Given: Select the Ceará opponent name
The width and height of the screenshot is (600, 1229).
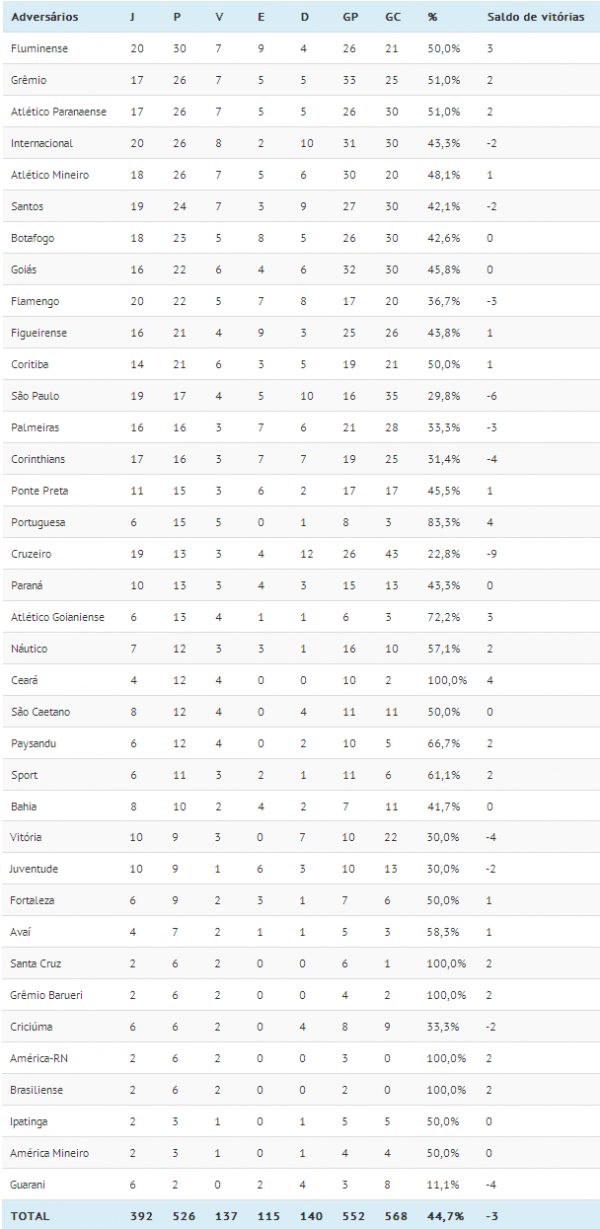Looking at the screenshot, I should pos(25,680).
